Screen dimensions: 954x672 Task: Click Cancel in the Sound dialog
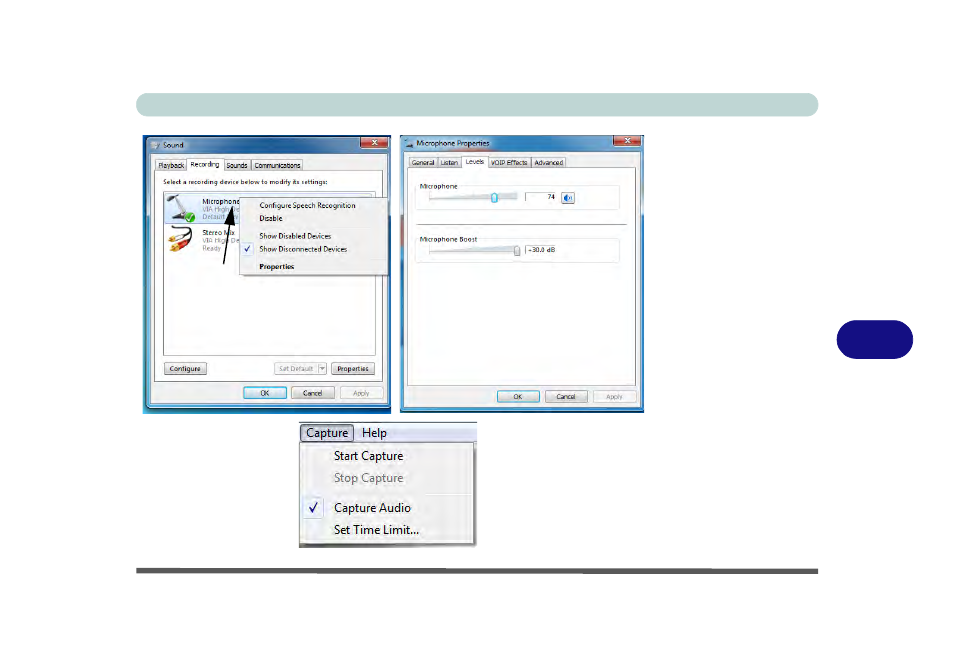click(313, 393)
